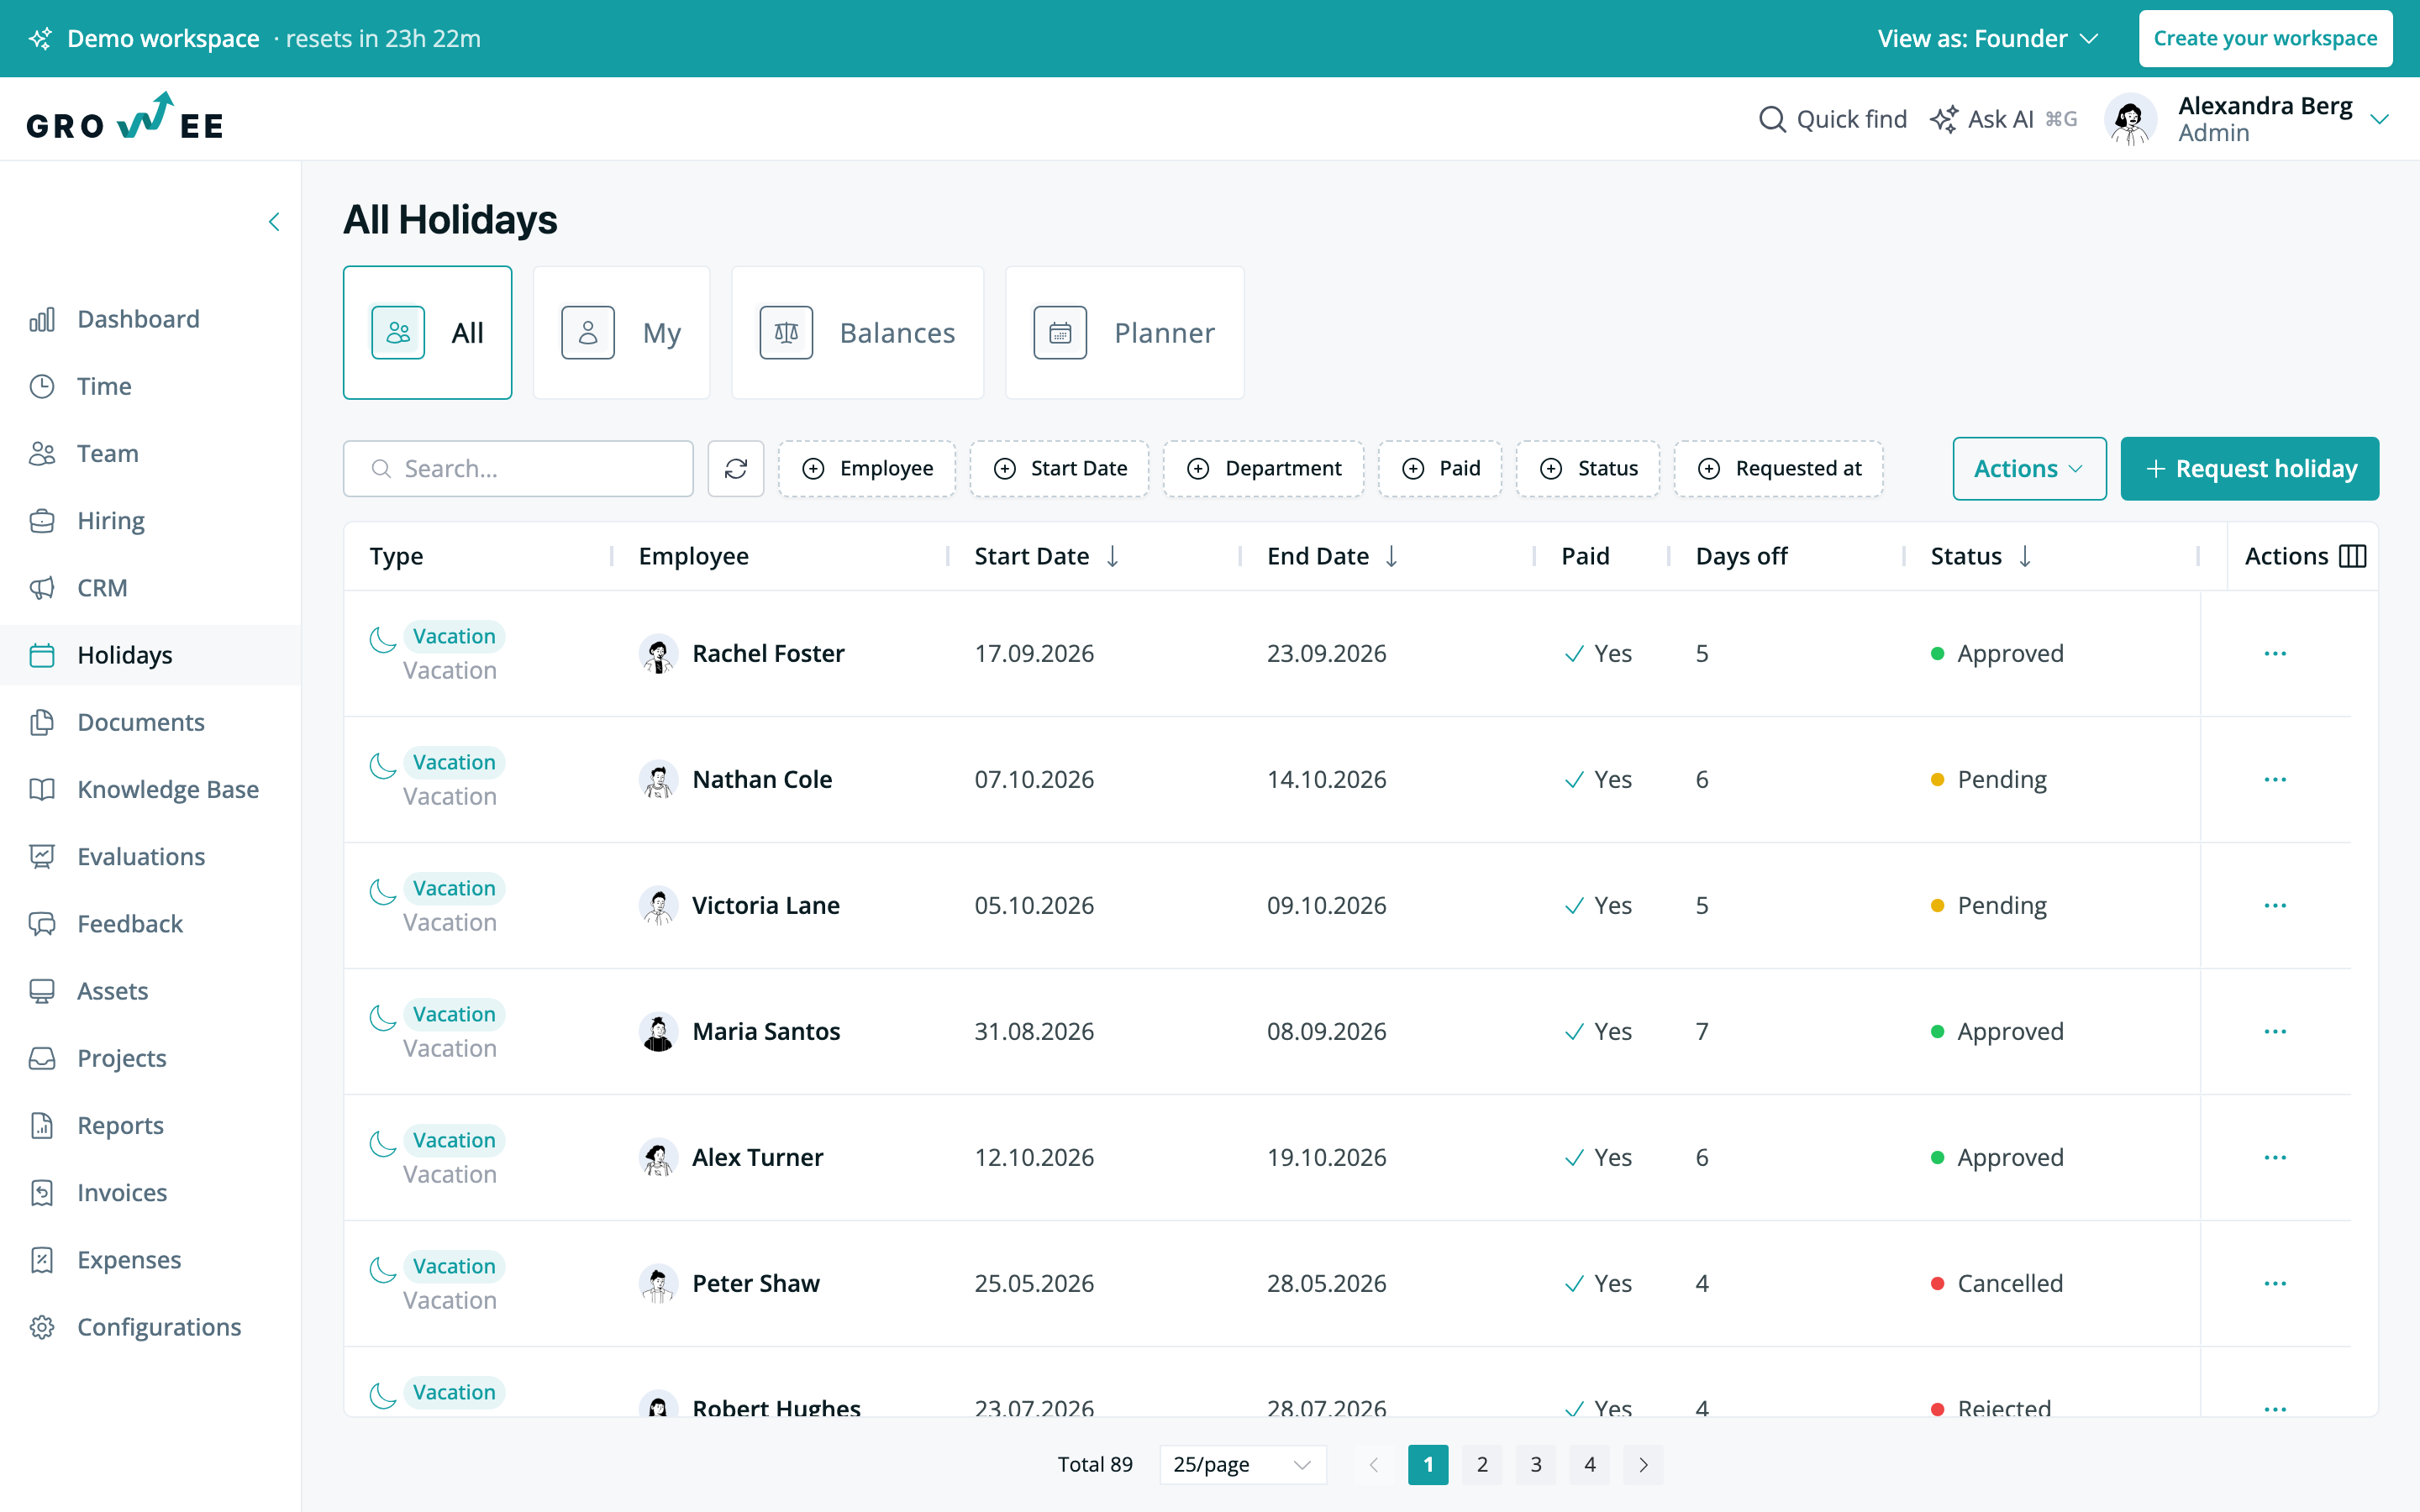Open the Assets monitor icon
Screen dimensions: 2420x1512
42,991
